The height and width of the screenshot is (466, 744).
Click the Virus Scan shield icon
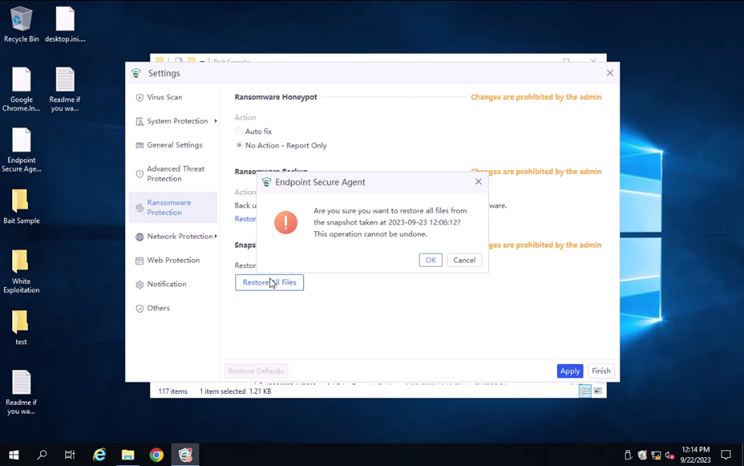[139, 98]
